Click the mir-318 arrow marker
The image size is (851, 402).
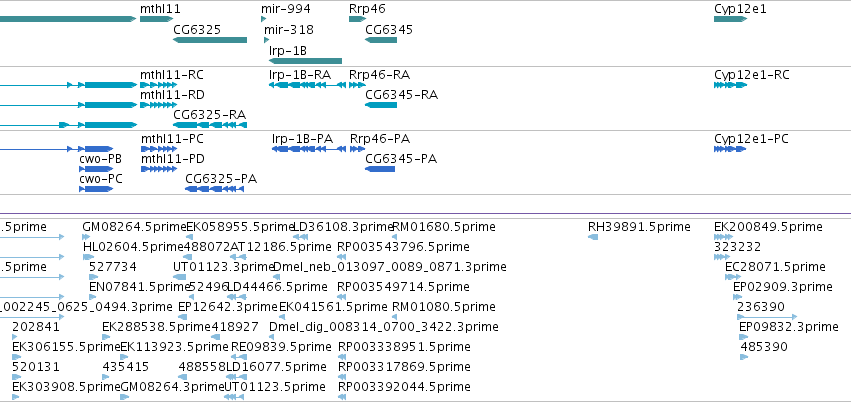point(266,40)
